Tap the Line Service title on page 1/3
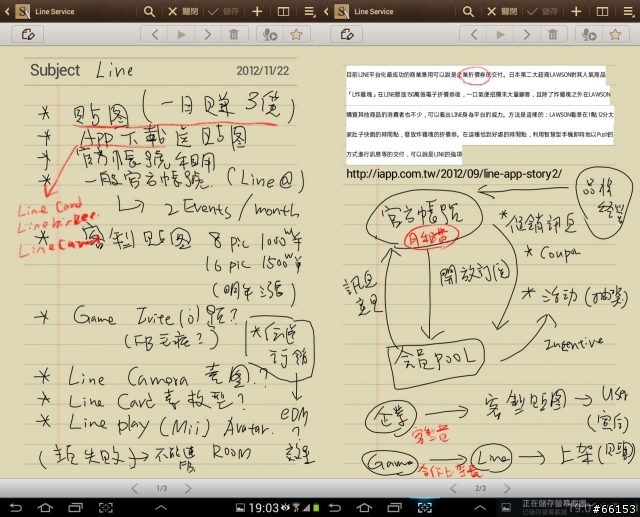The height and width of the screenshot is (517, 640). [x=55, y=11]
